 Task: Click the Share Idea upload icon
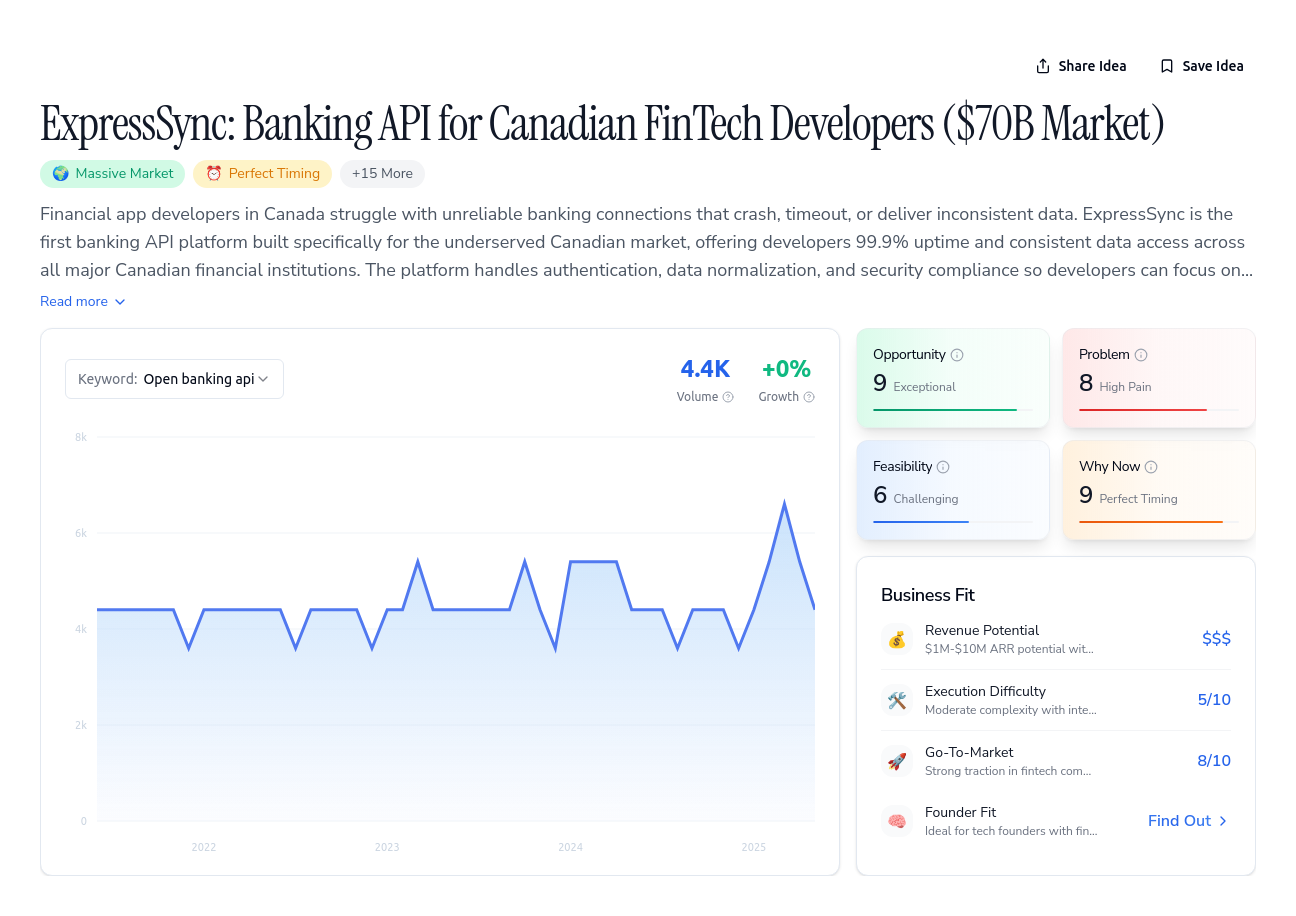1043,66
